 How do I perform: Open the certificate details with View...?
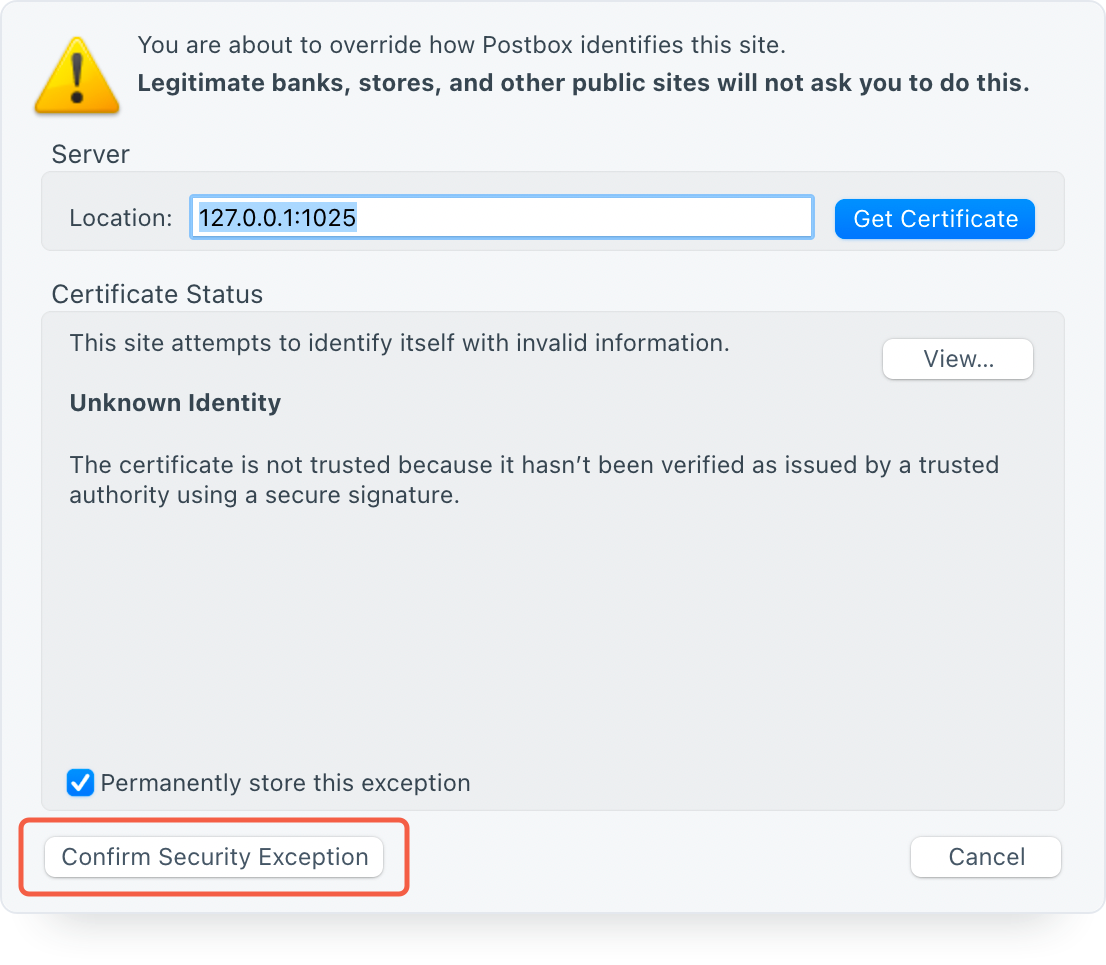click(x=957, y=359)
